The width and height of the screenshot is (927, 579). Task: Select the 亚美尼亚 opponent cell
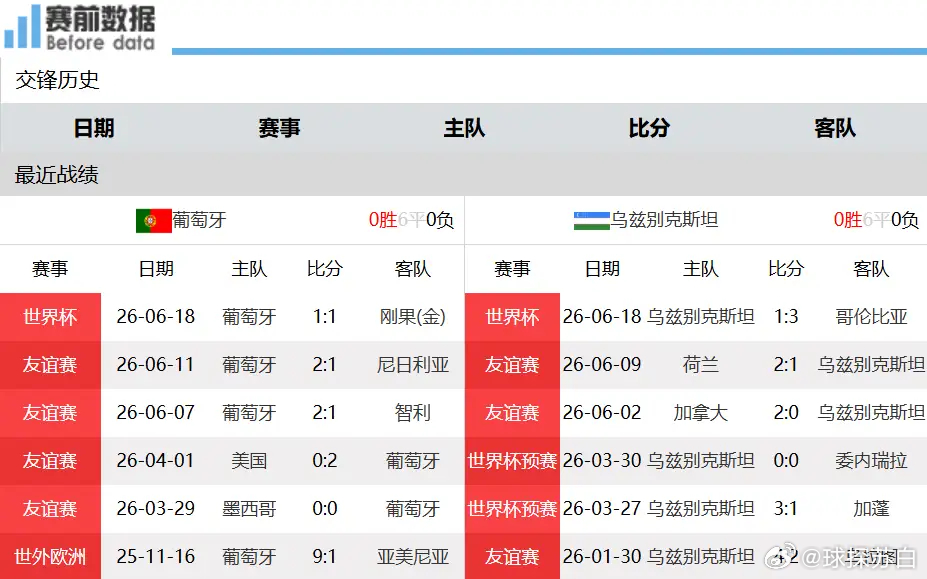pos(413,557)
